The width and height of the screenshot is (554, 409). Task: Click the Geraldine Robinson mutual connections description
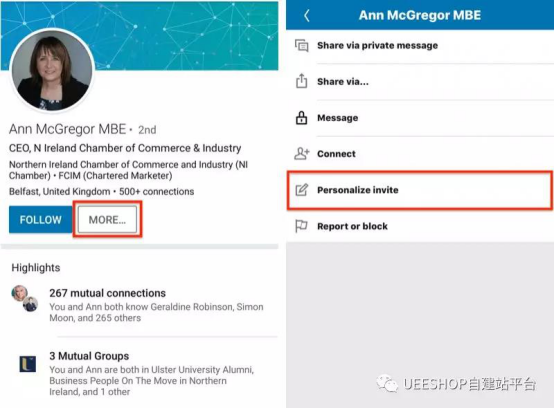coord(156,312)
